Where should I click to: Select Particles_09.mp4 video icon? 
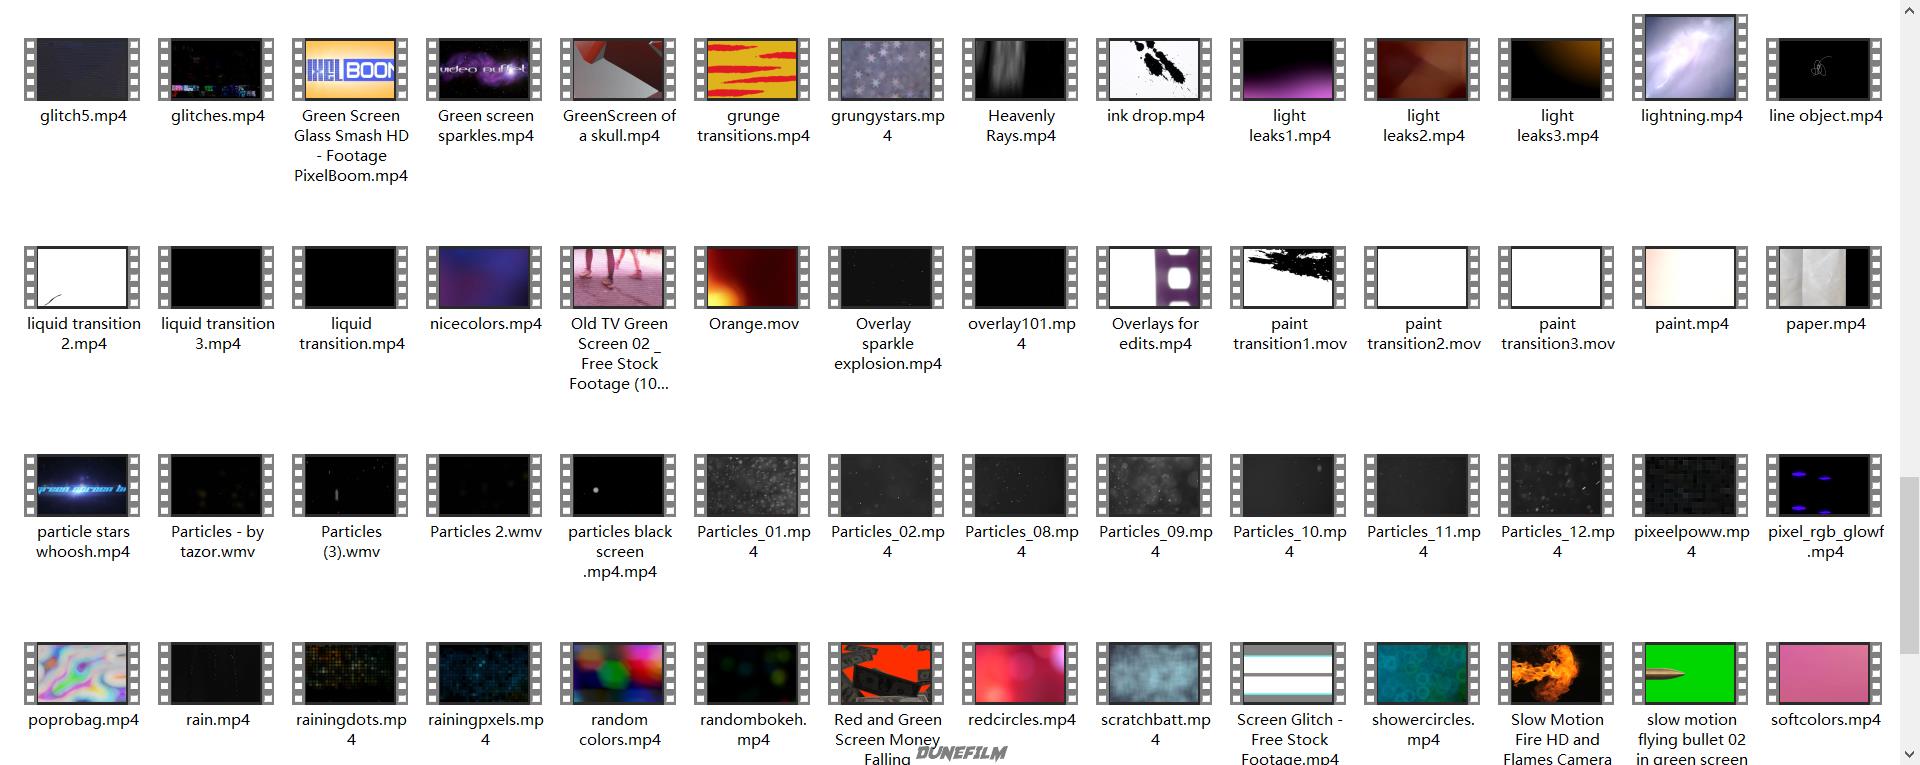pyautogui.click(x=1155, y=486)
